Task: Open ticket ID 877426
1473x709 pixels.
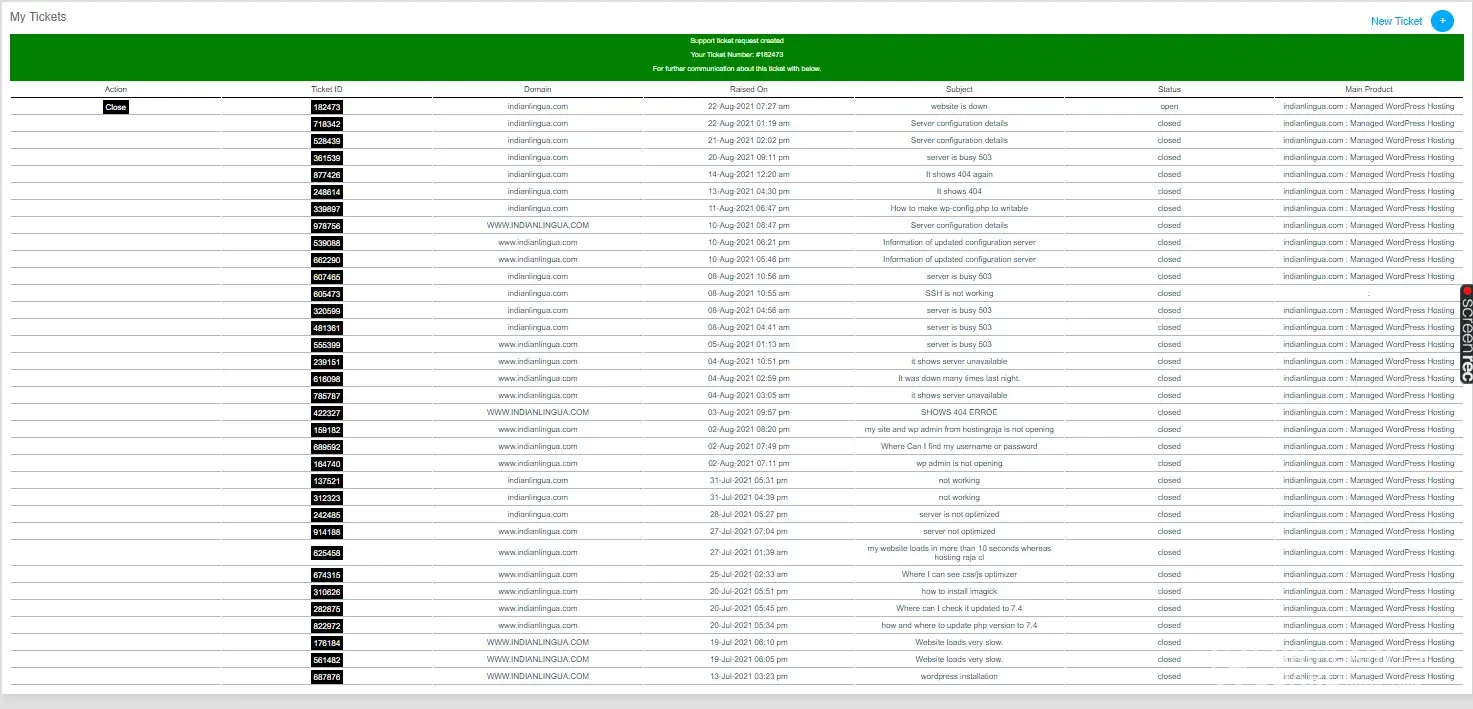Action: point(327,175)
